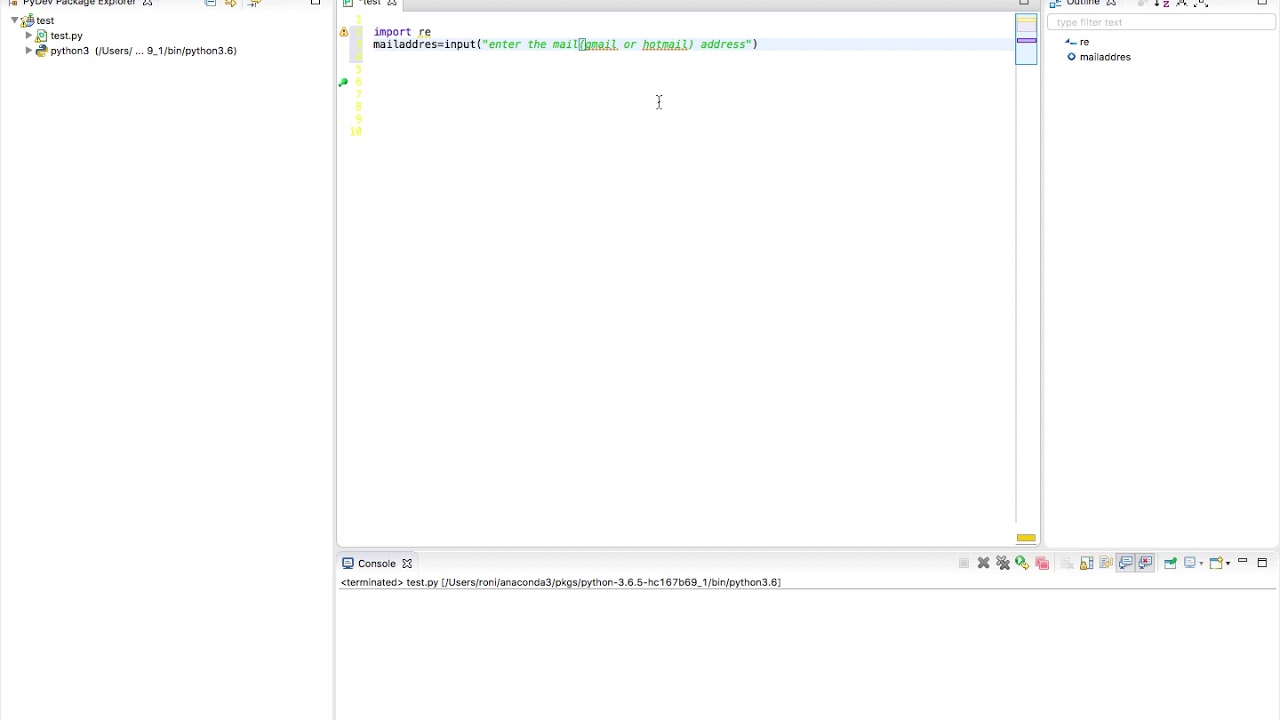The height and width of the screenshot is (720, 1280).
Task: Toggle Scroll Lock in the Console
Action: click(x=1087, y=563)
